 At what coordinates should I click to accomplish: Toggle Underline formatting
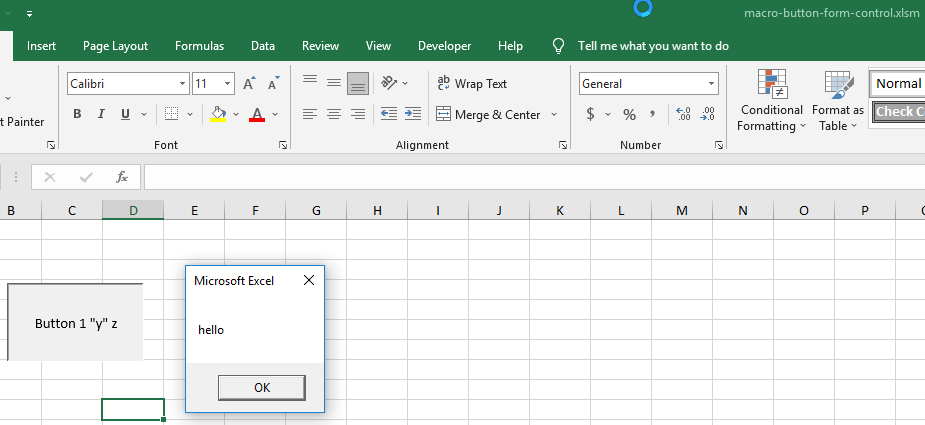pos(125,114)
